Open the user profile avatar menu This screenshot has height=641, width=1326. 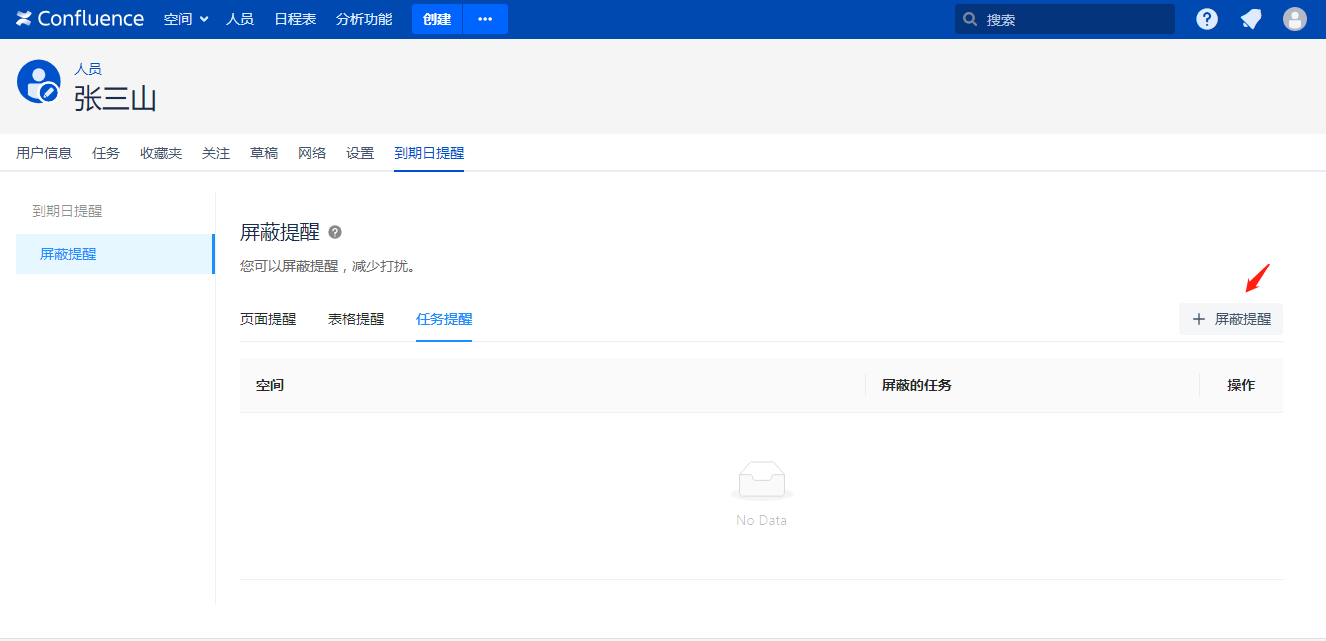click(1295, 19)
